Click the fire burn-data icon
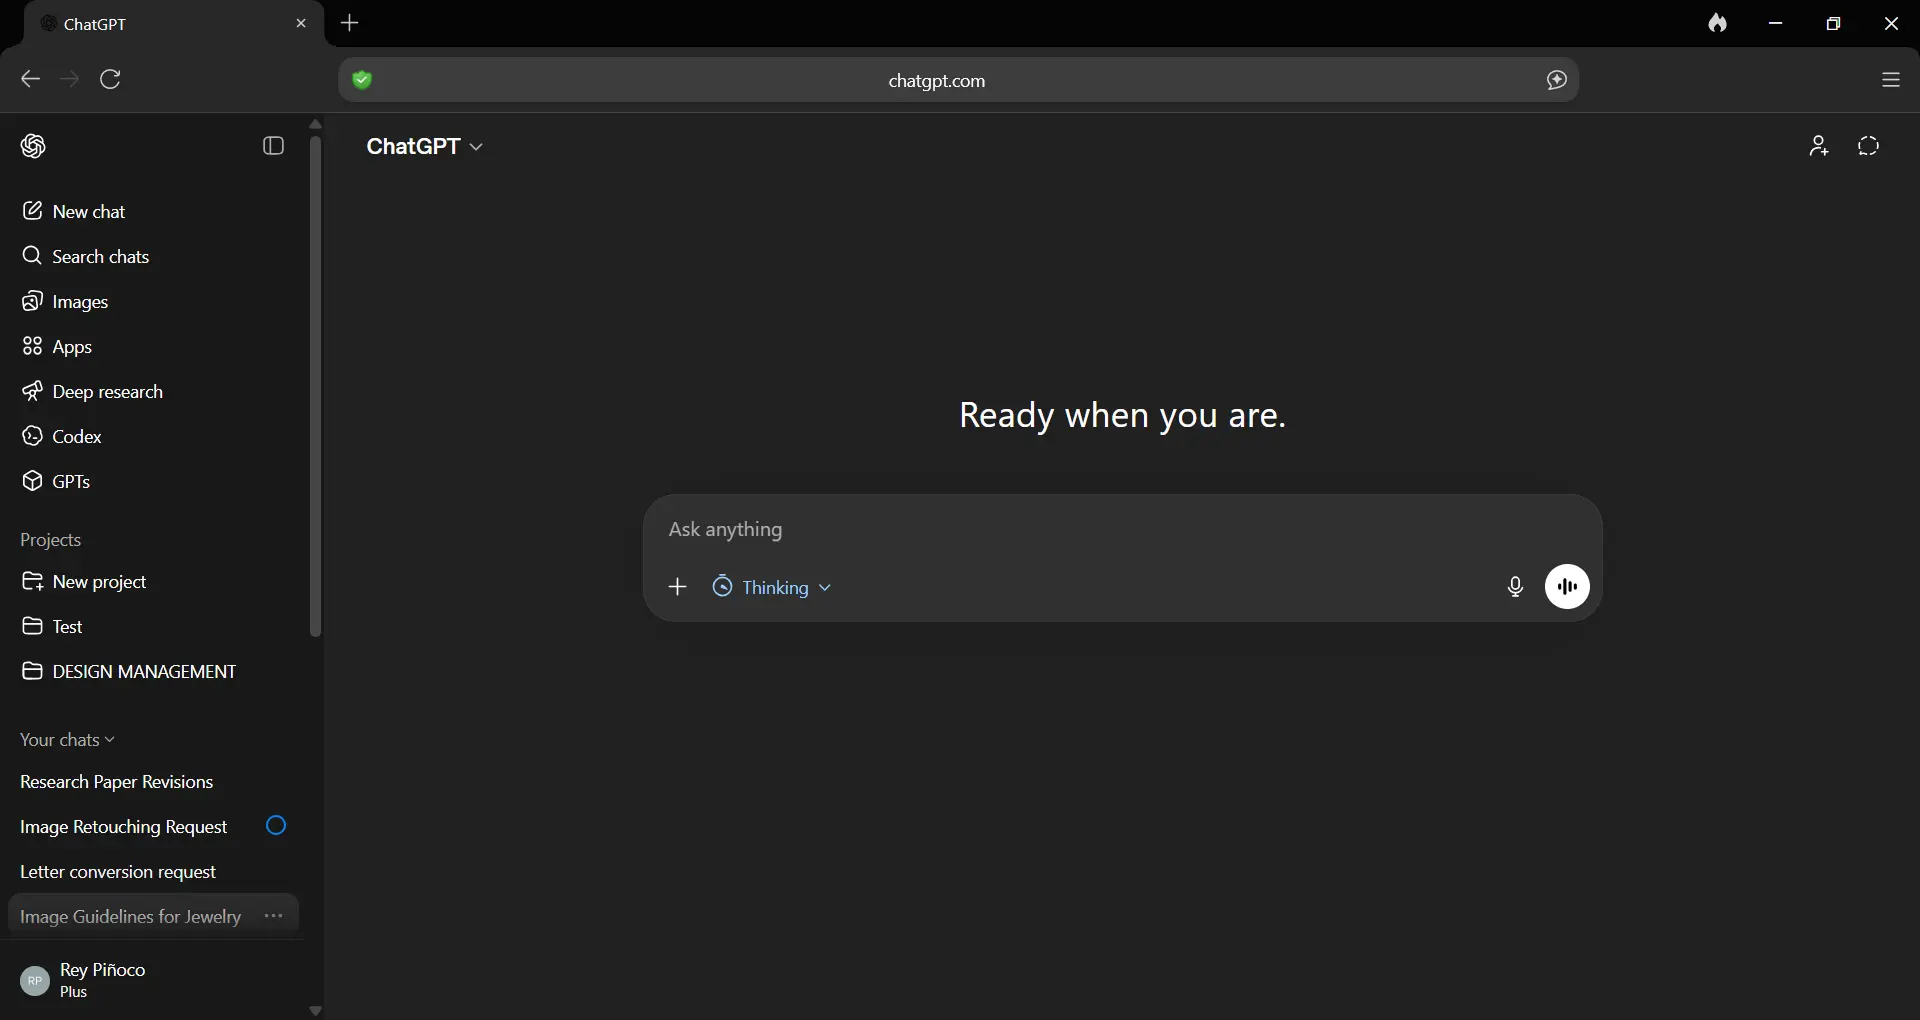Screen dimensions: 1920x1020 point(1717,23)
